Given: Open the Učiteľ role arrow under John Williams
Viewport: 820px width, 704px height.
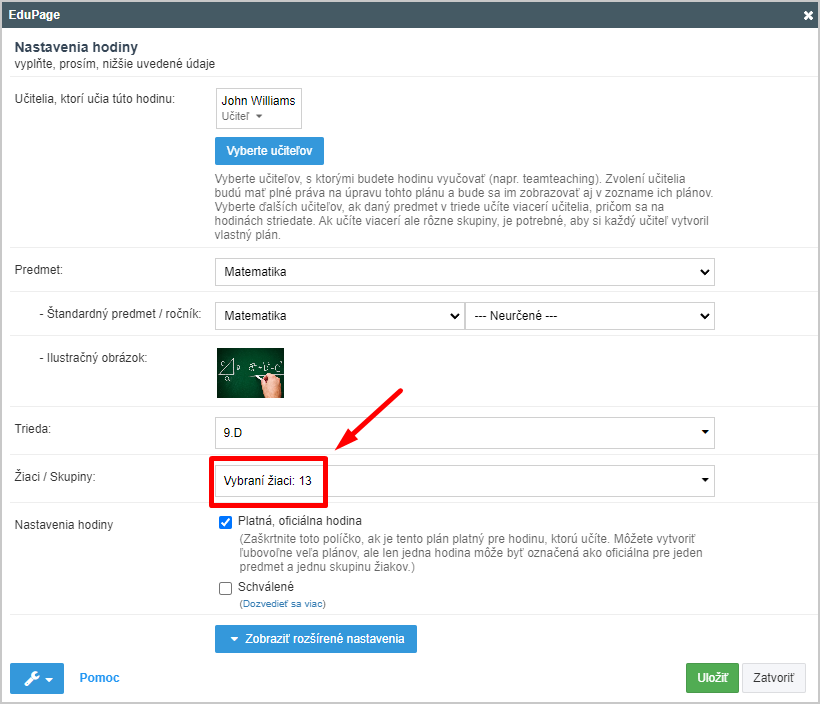Looking at the screenshot, I should click(259, 116).
